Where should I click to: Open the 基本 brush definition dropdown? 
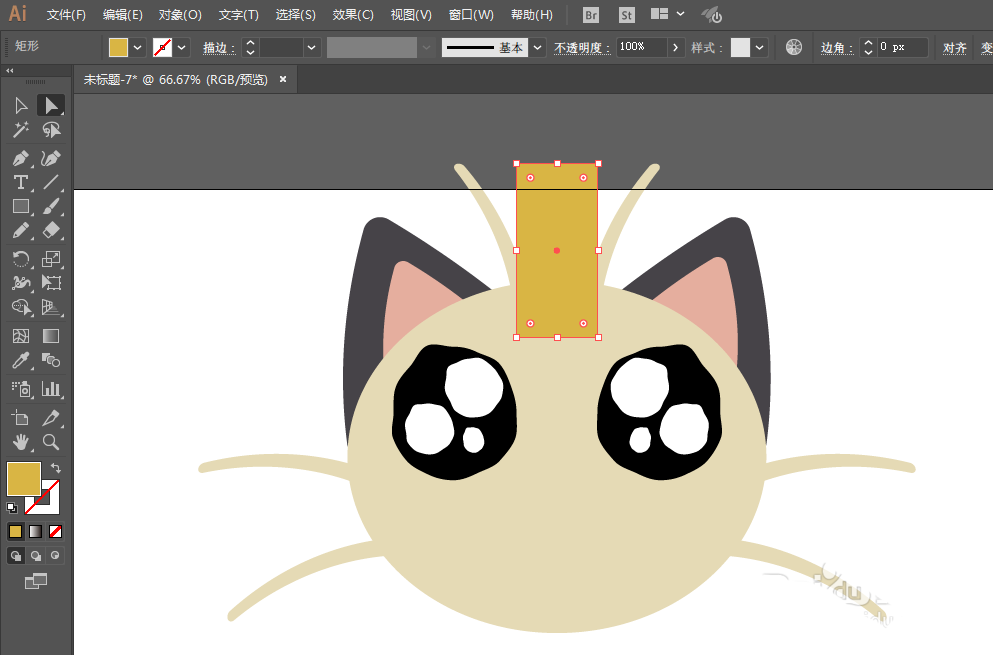click(538, 48)
